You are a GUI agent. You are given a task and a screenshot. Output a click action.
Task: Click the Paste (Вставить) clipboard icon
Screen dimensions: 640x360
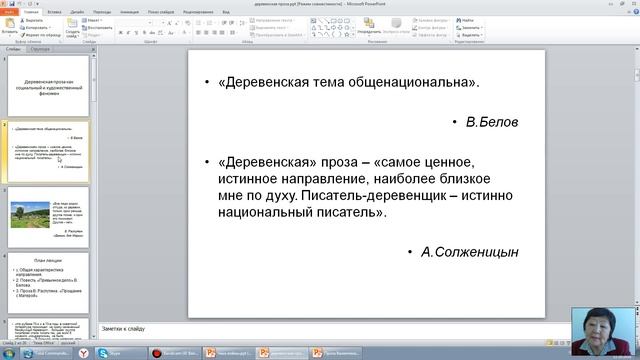coord(9,23)
